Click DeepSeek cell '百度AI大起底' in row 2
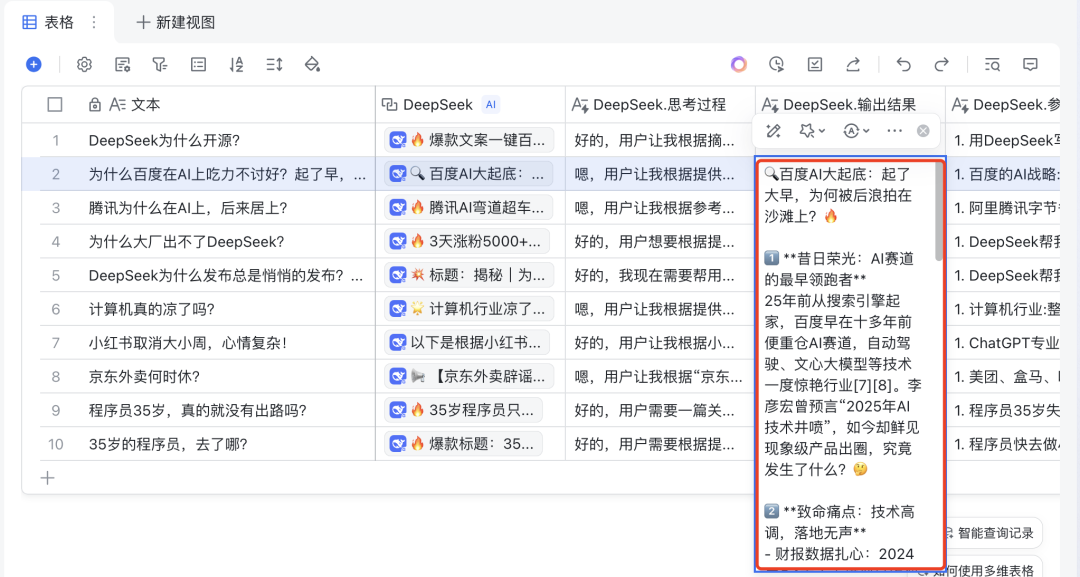1080x577 pixels. [x=469, y=174]
